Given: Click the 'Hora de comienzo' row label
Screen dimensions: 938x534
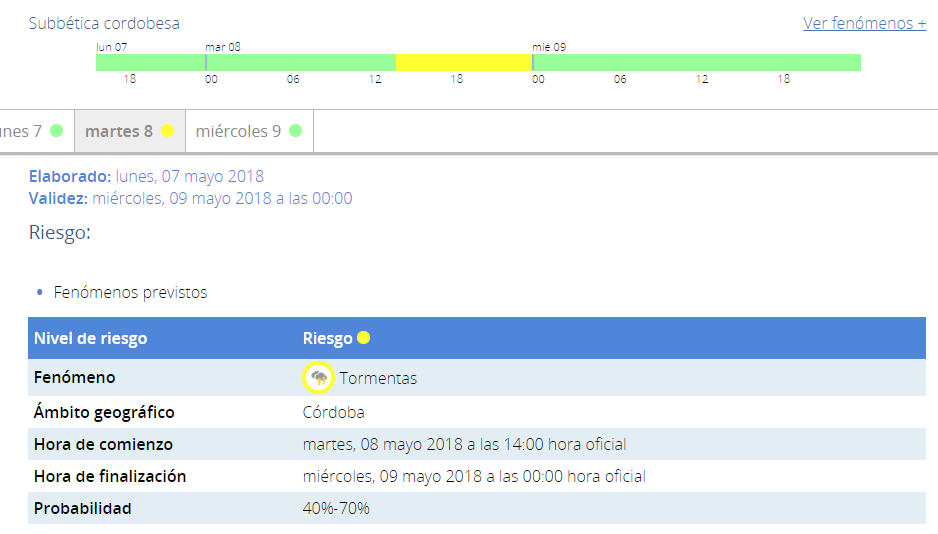Looking at the screenshot, I should click(103, 444).
